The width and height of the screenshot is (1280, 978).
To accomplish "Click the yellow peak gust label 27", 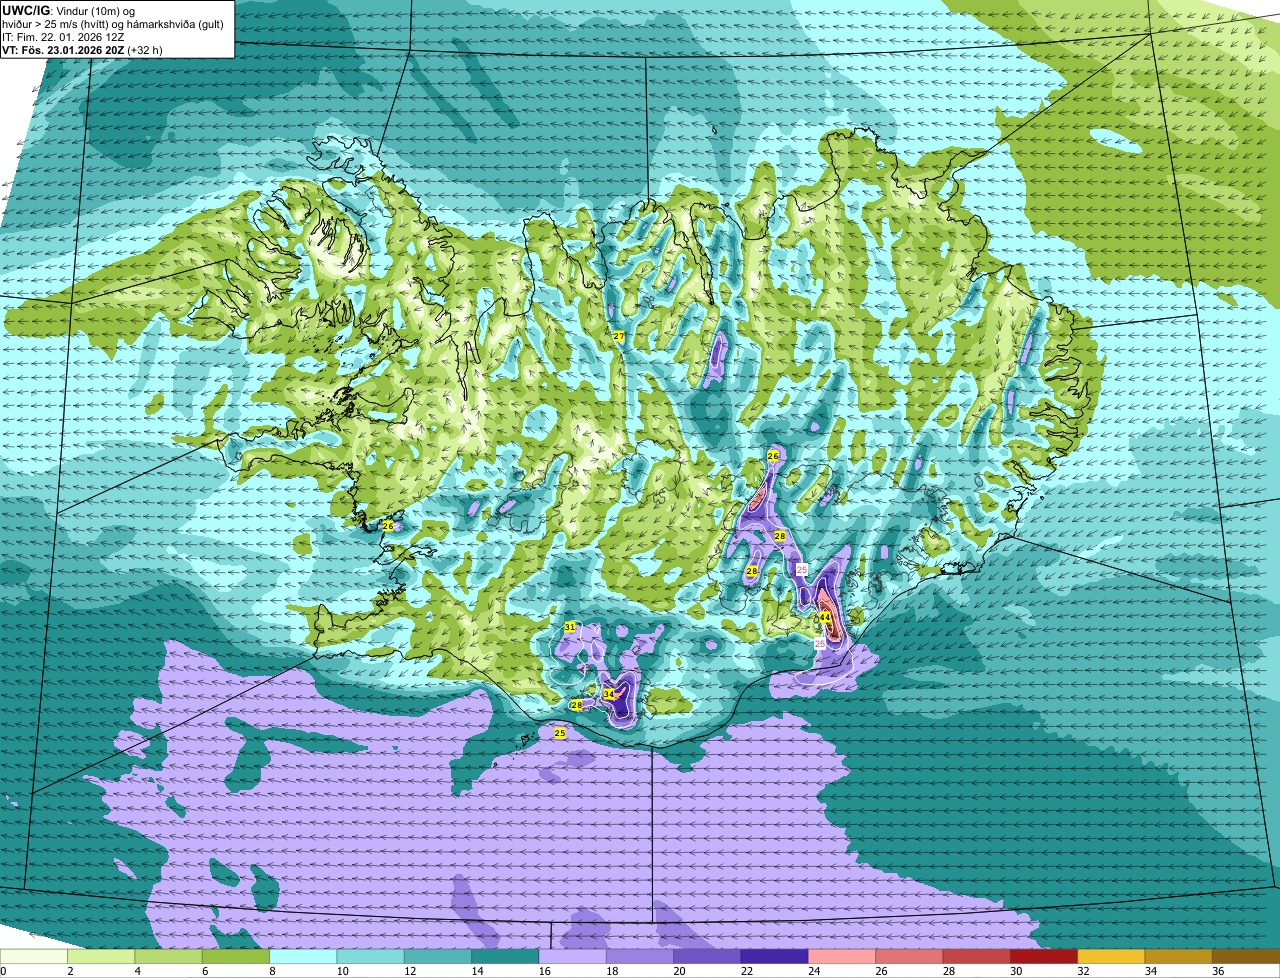I will pos(619,337).
